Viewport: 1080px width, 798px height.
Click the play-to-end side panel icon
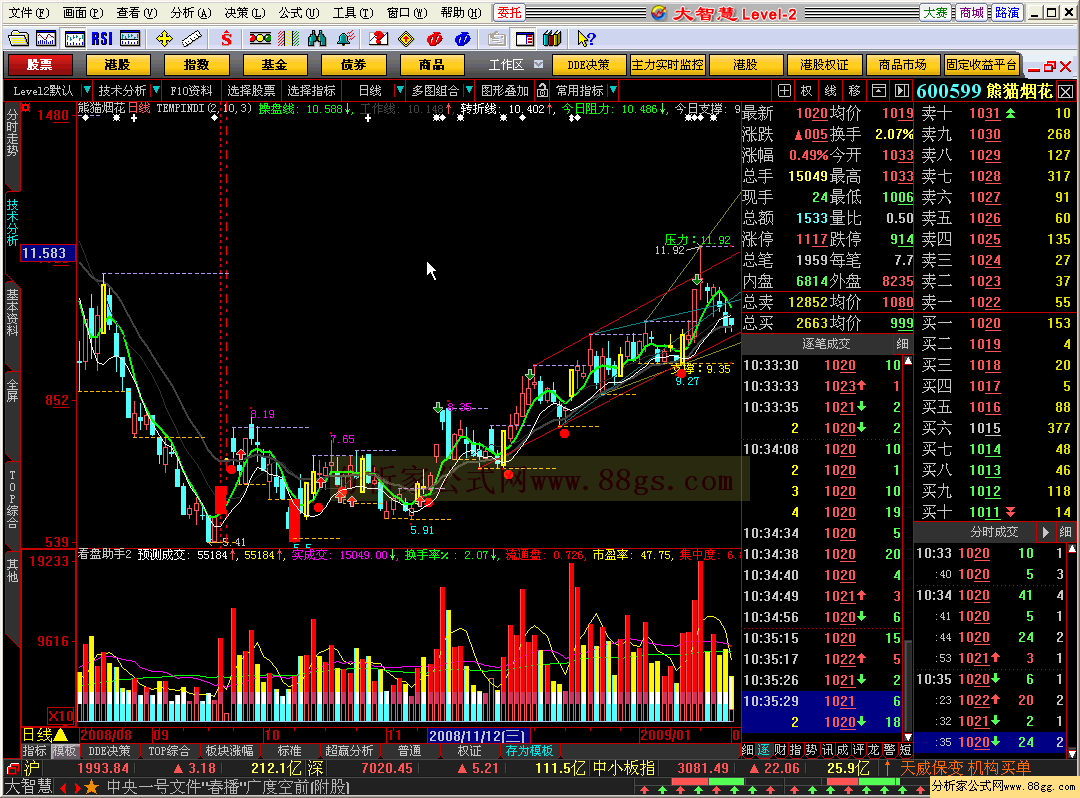point(902,90)
